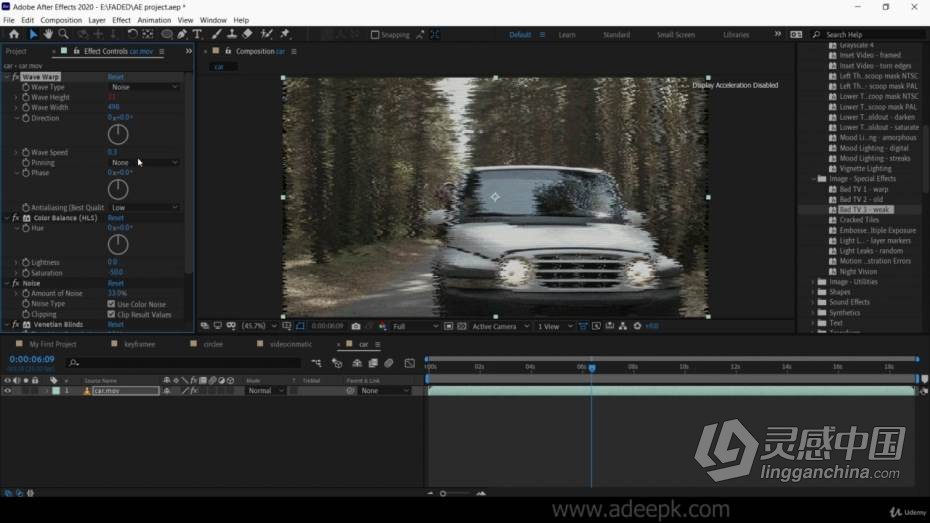Click the Search Help input field
Viewport: 930px width, 523px height.
pos(873,35)
